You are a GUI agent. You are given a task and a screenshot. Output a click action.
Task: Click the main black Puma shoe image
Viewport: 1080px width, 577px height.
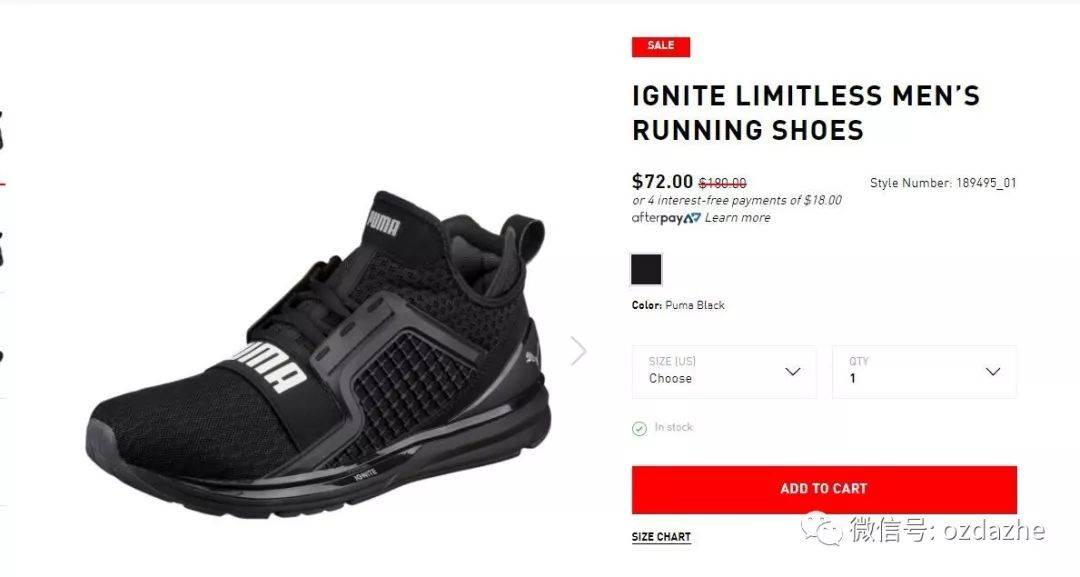point(318,354)
